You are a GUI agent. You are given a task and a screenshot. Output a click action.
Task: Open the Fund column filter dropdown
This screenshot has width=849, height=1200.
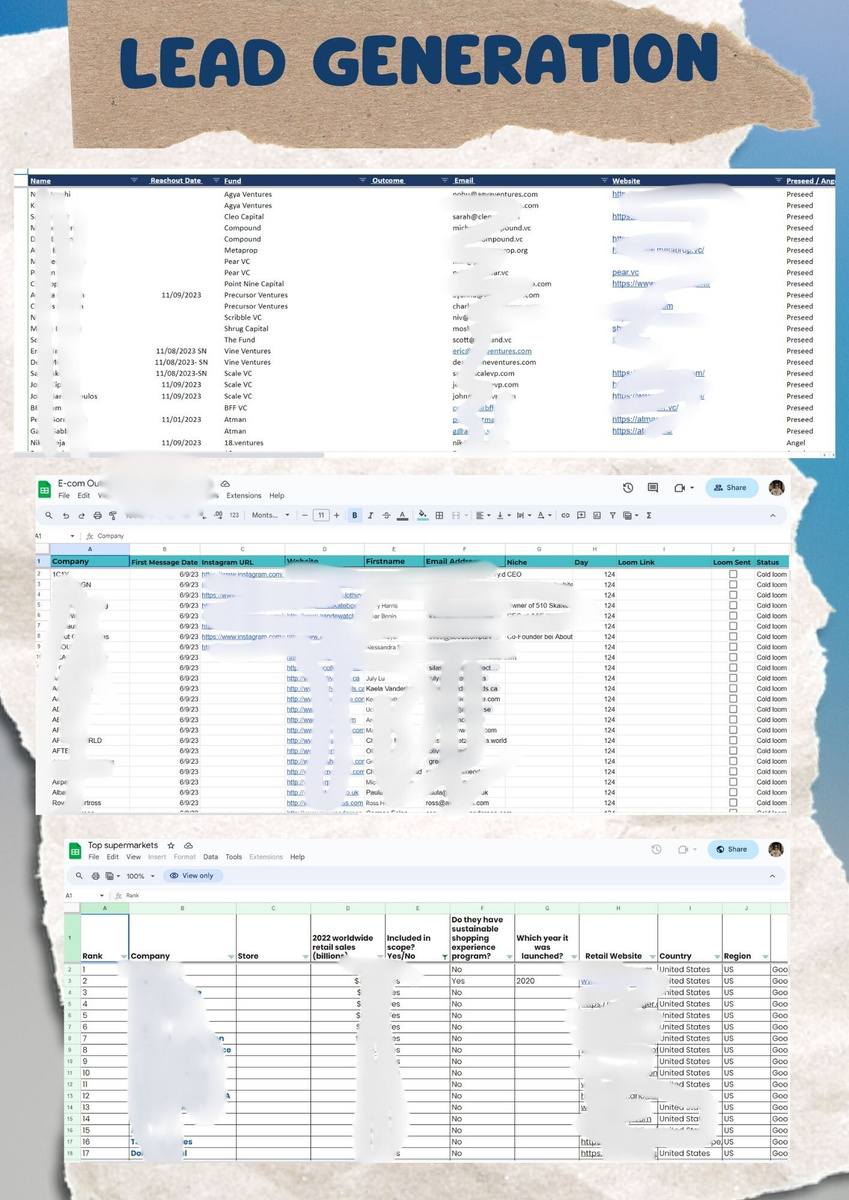pyautogui.click(x=362, y=180)
